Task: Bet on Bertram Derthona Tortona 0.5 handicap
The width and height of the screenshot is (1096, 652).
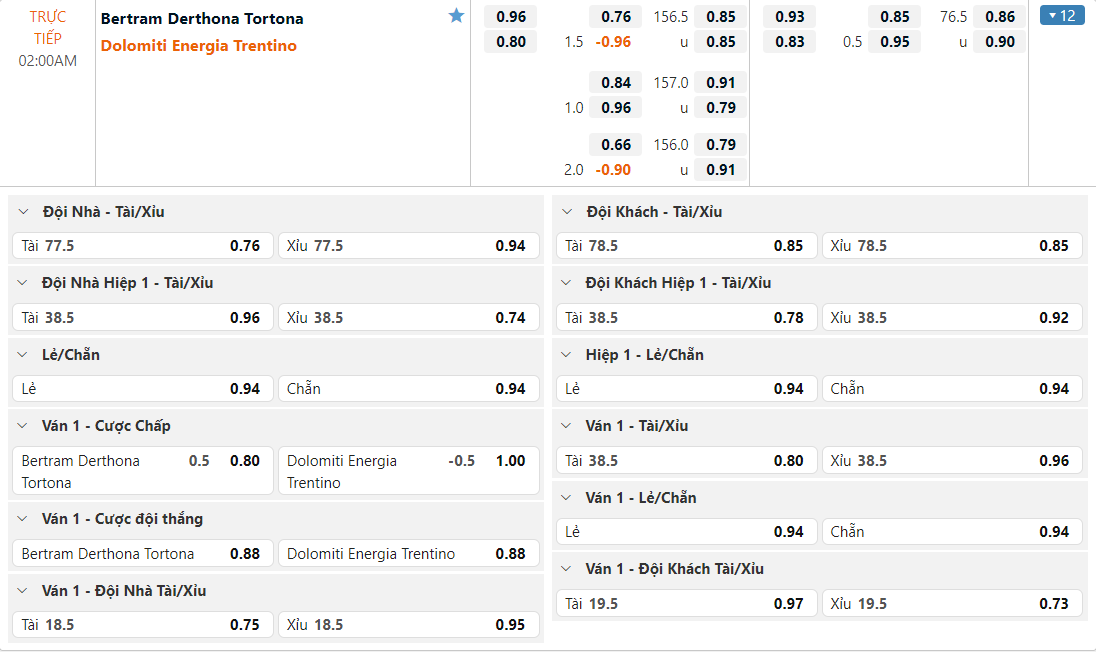Action: [141, 471]
